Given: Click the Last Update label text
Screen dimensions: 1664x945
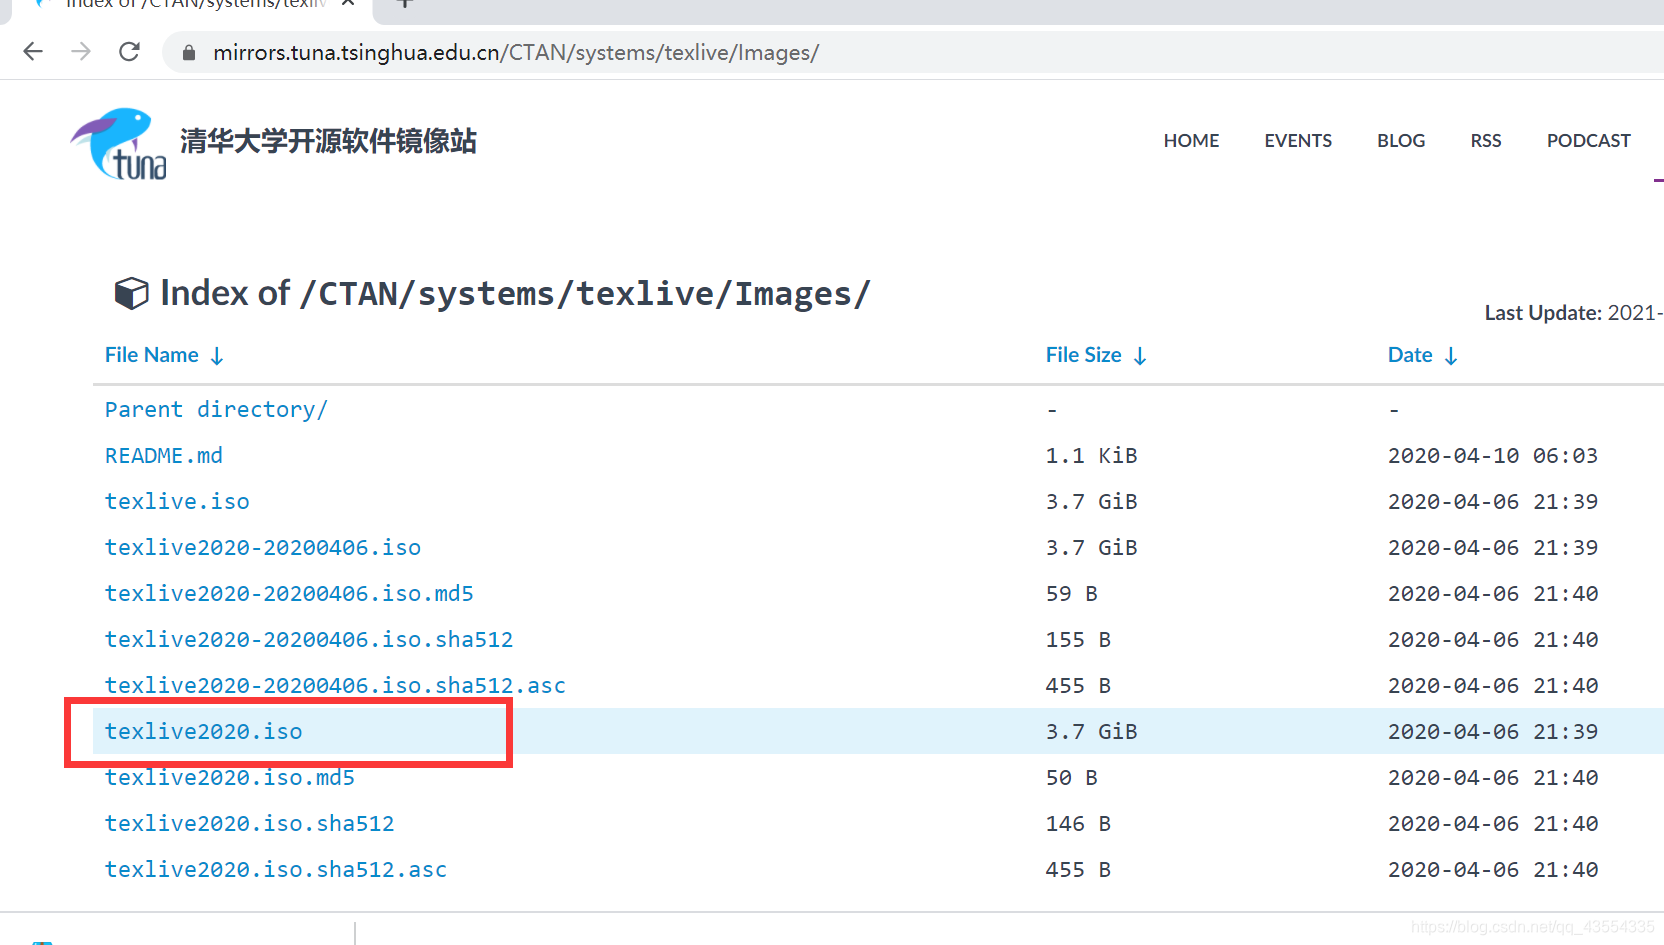Looking at the screenshot, I should coord(1543,313).
